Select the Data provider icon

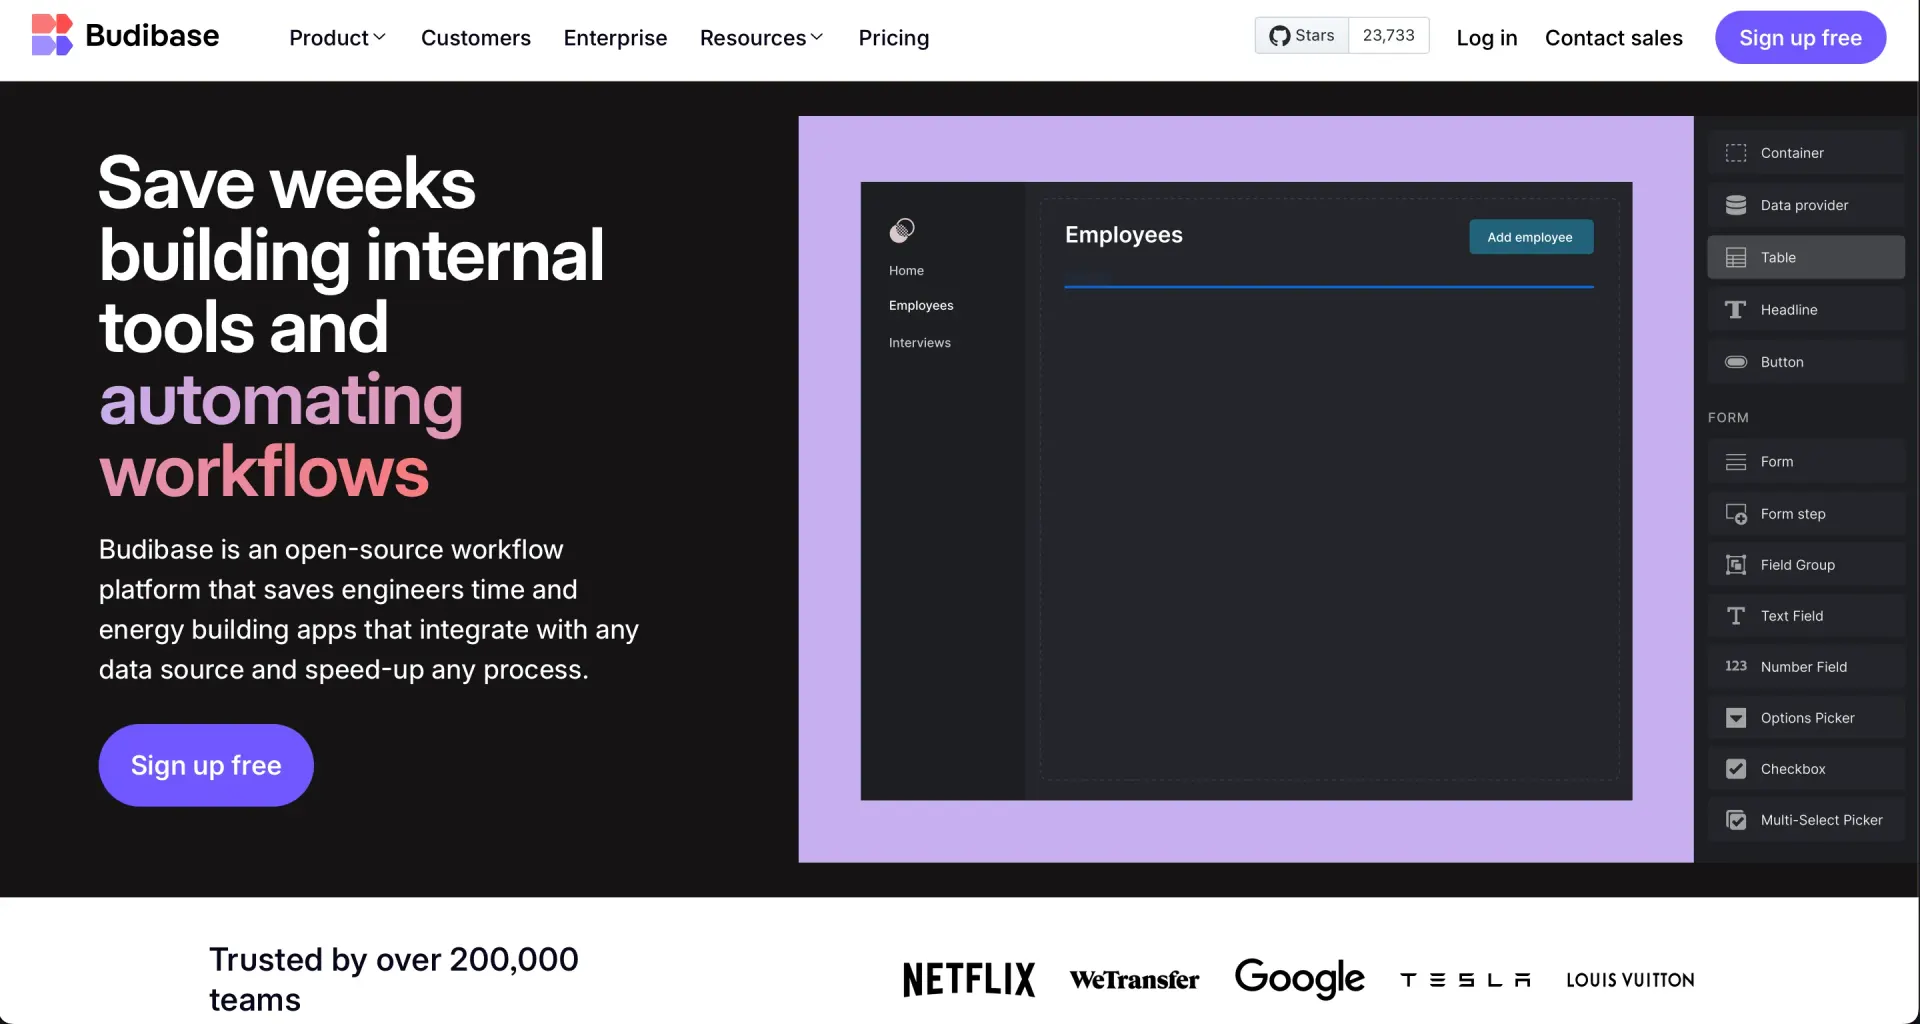pos(1736,205)
